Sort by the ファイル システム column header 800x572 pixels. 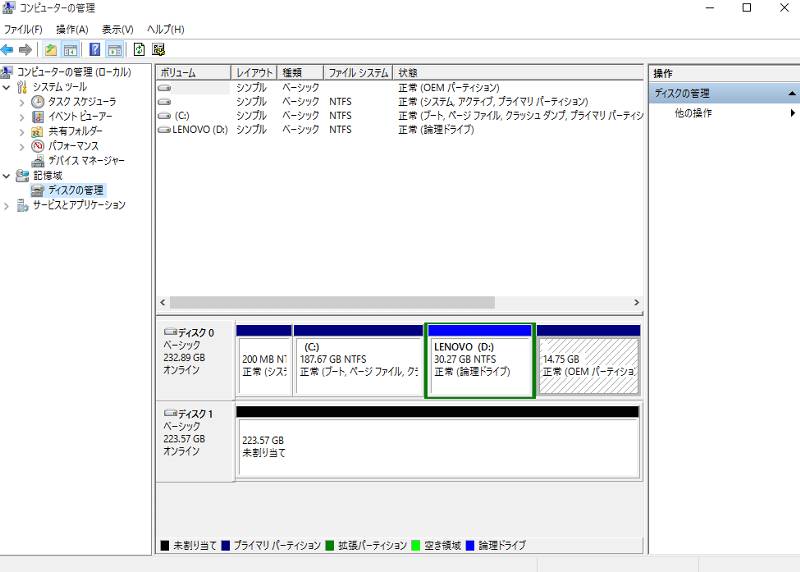pos(358,72)
